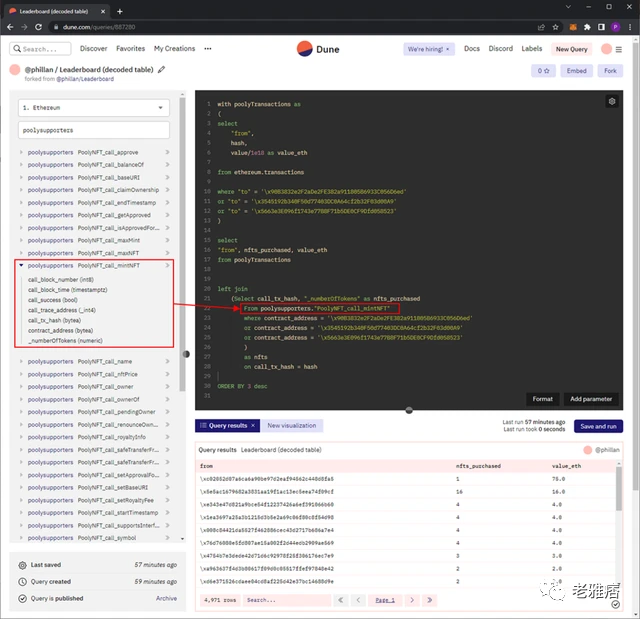Image resolution: width=640 pixels, height=619 pixels.
Task: Expand the PoolyNFT_call_approve table
Action: (x=22, y=153)
